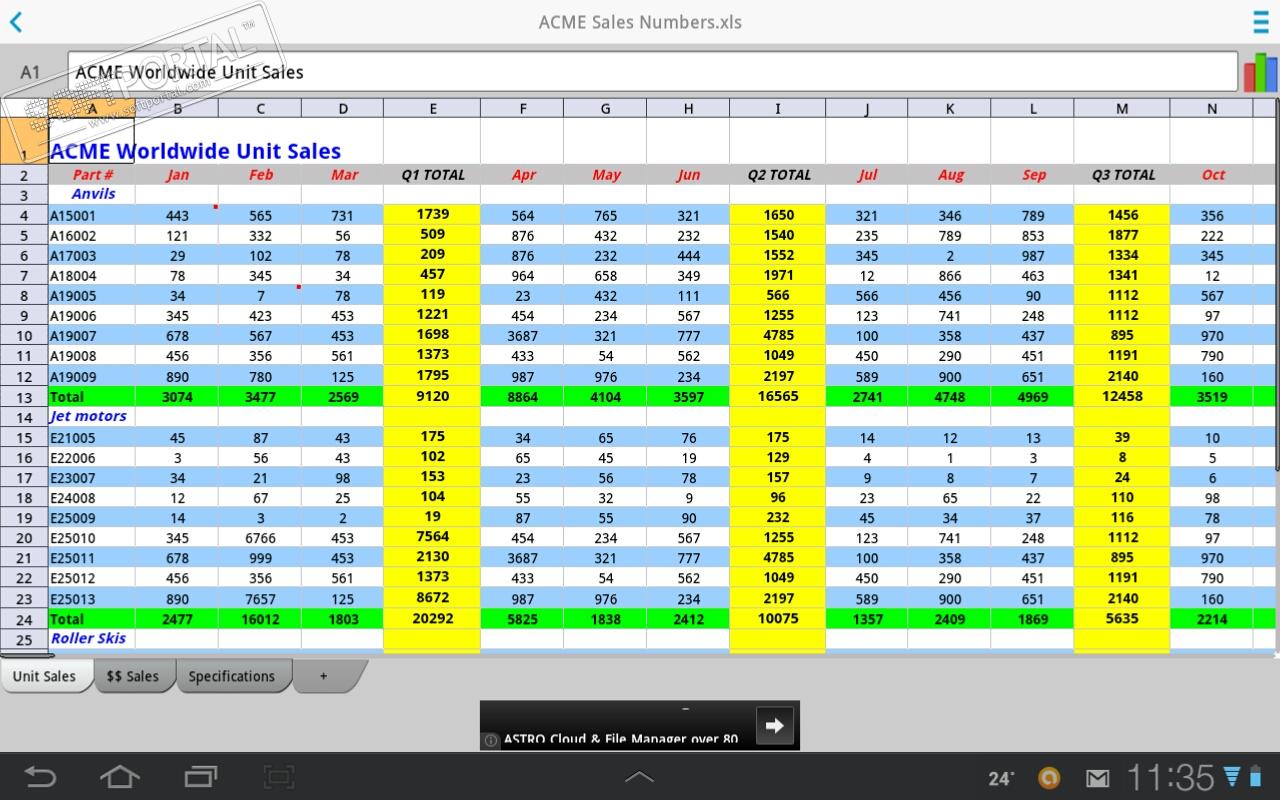The height and width of the screenshot is (800, 1280).
Task: Select part number cell A19009
Action: (x=92, y=377)
